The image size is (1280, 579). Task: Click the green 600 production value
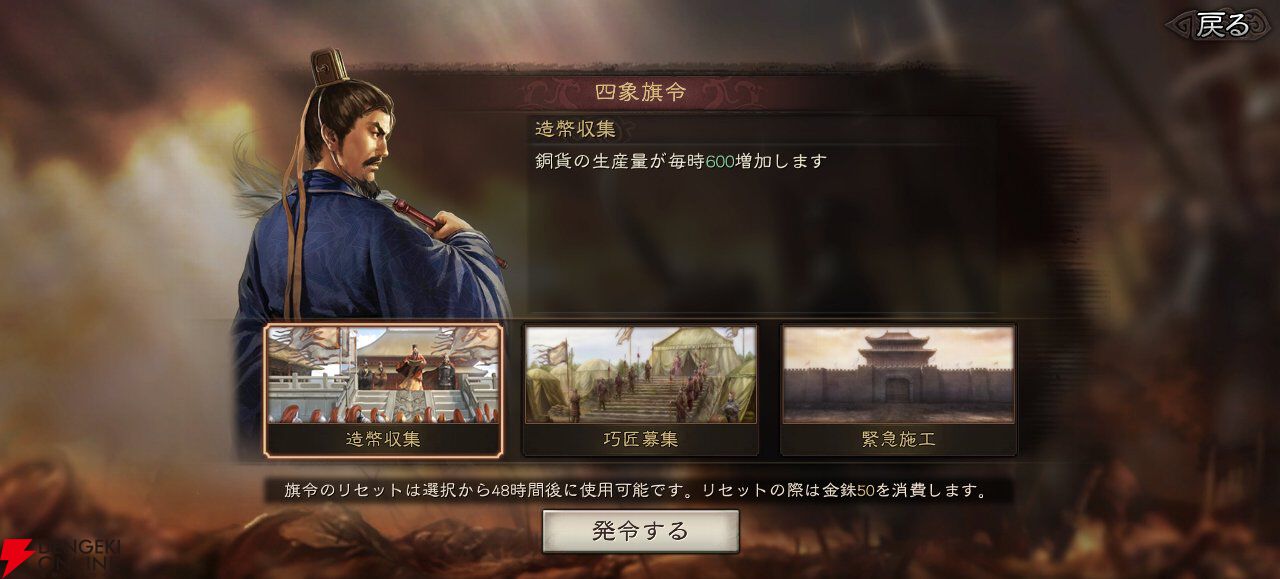coord(720,160)
